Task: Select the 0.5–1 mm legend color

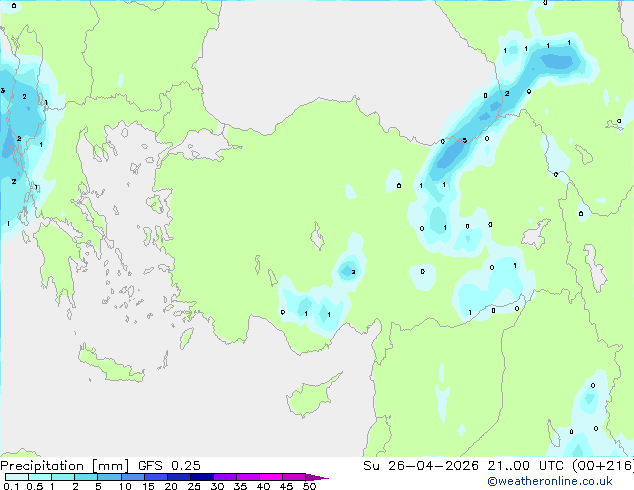Action: [40, 477]
